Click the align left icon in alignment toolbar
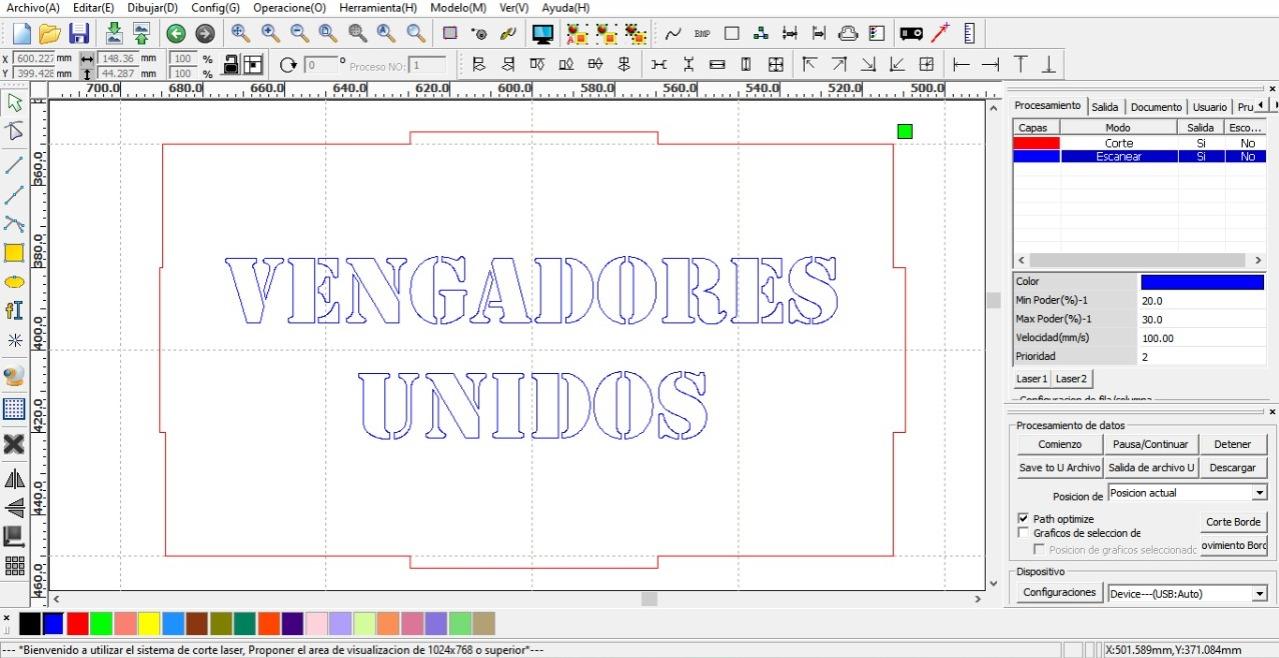This screenshot has width=1279, height=658. click(477, 66)
